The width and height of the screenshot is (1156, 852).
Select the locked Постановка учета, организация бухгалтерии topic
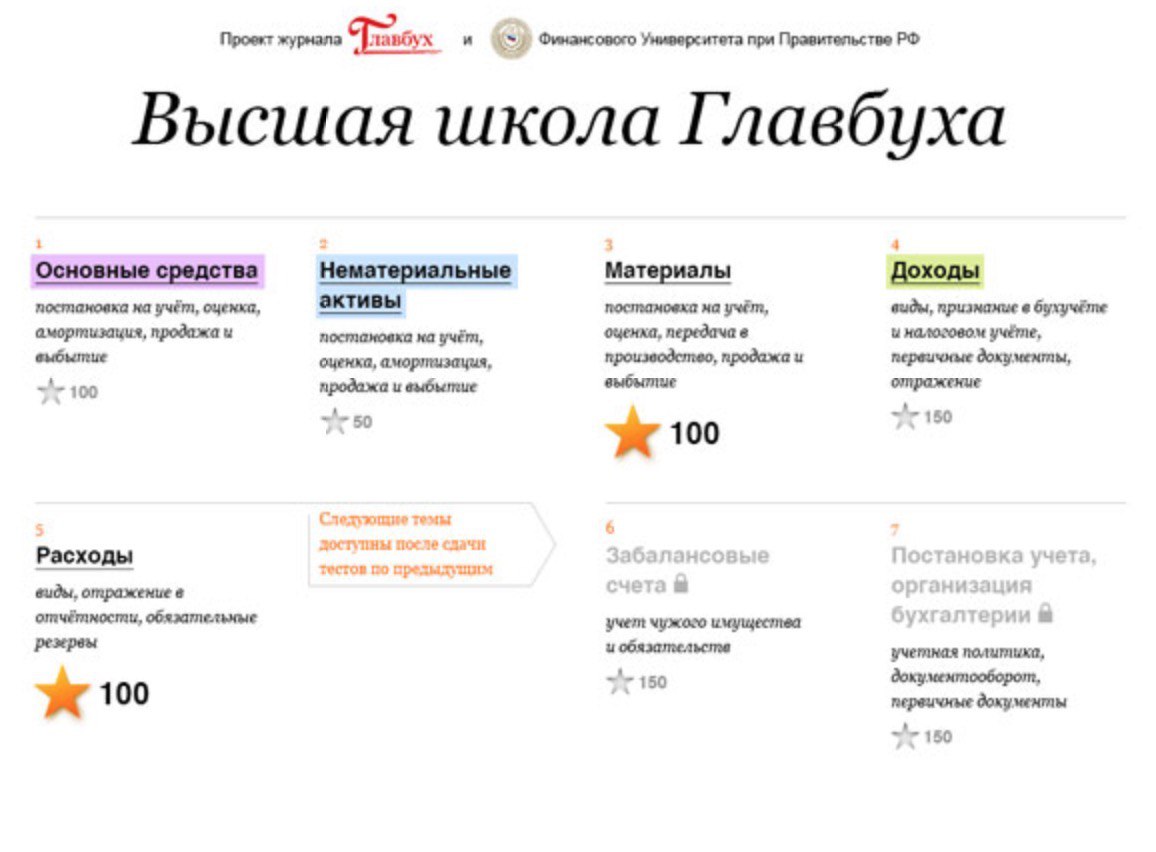pos(993,585)
